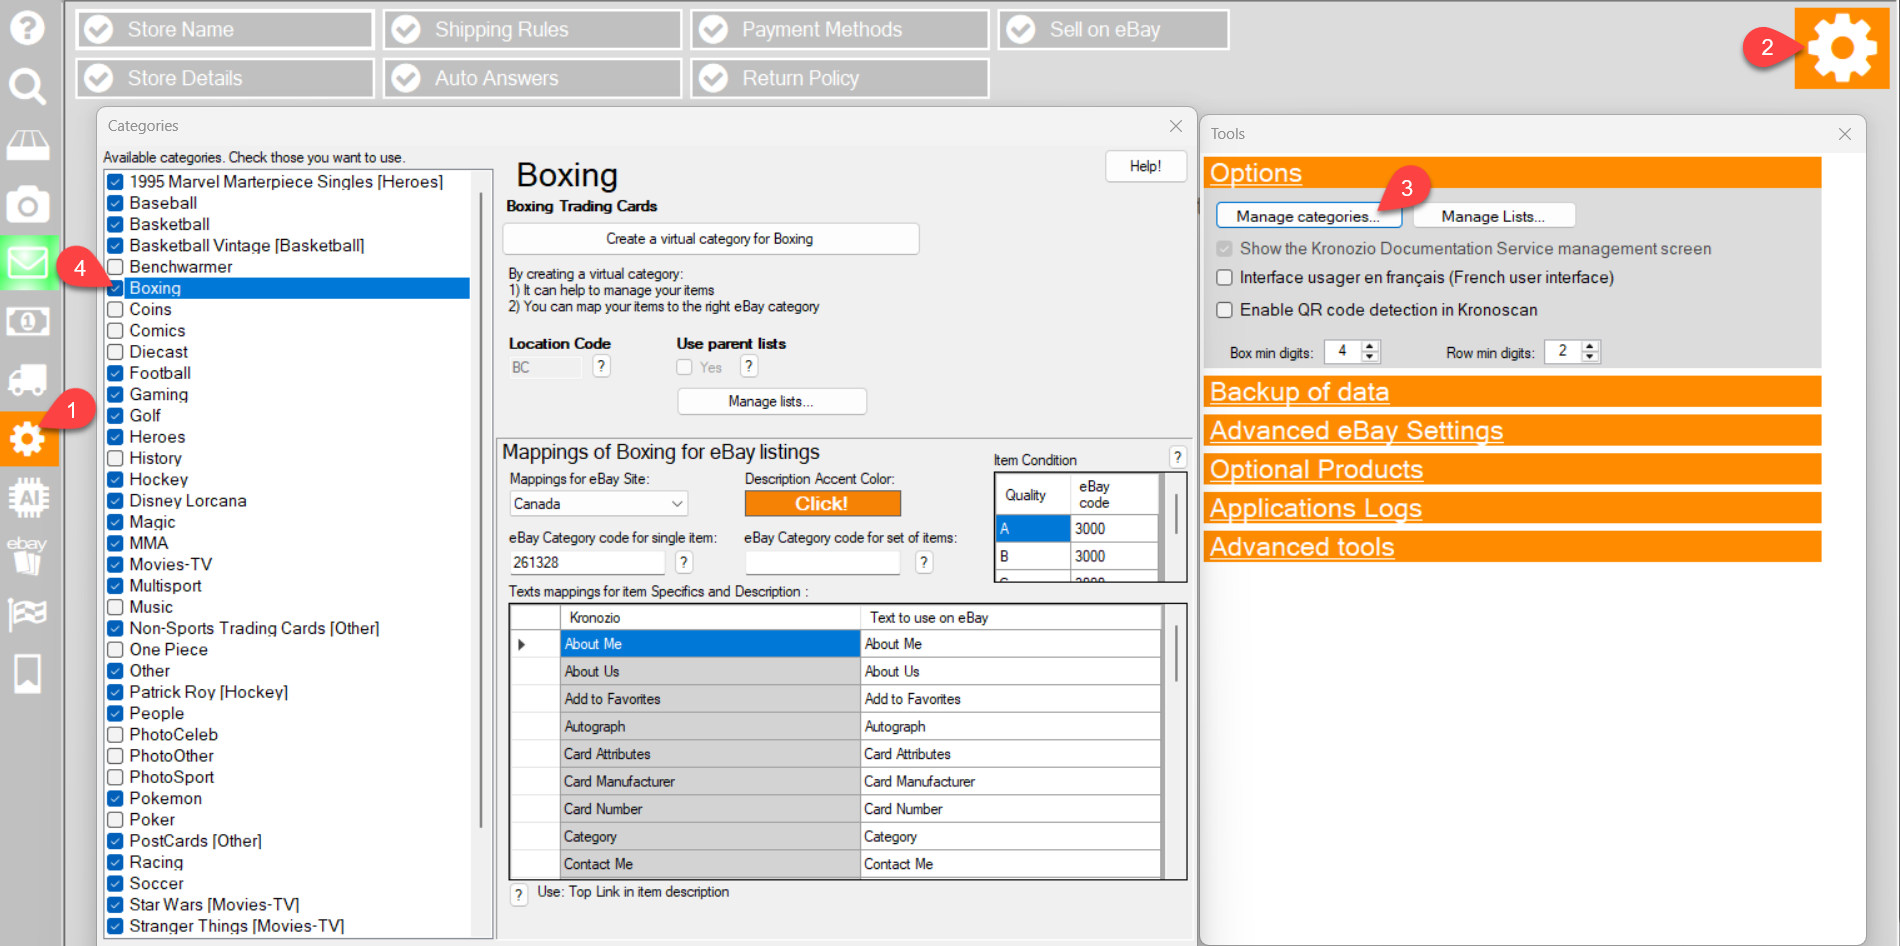
Task: Decrease Row min digits with down arrow
Action: (1590, 357)
